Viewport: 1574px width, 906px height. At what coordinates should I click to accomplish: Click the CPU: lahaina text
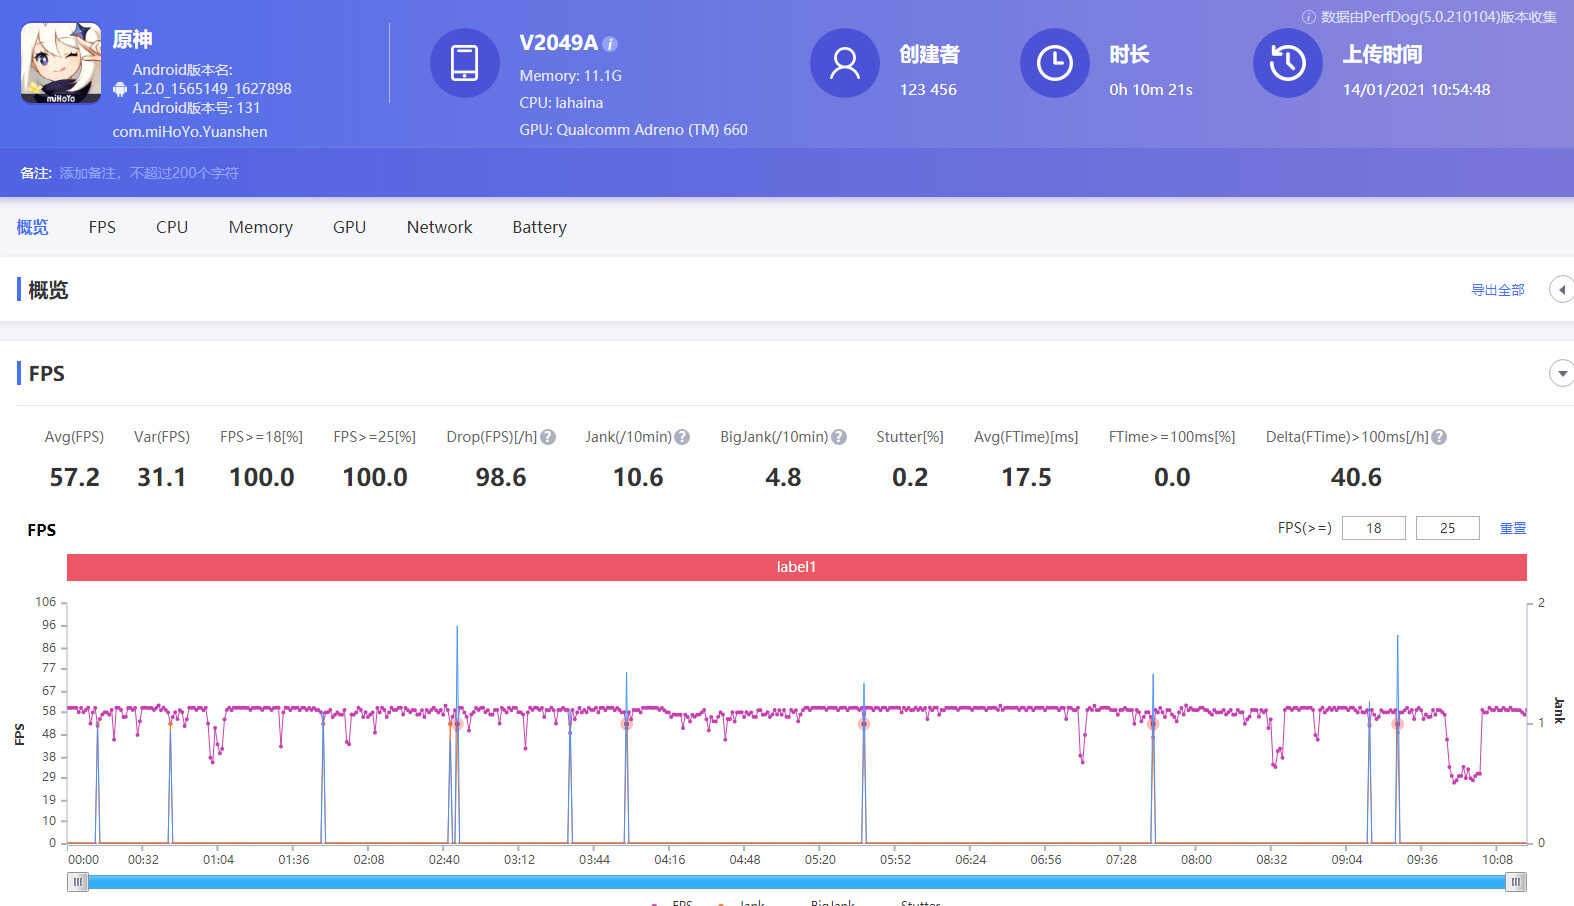click(561, 103)
